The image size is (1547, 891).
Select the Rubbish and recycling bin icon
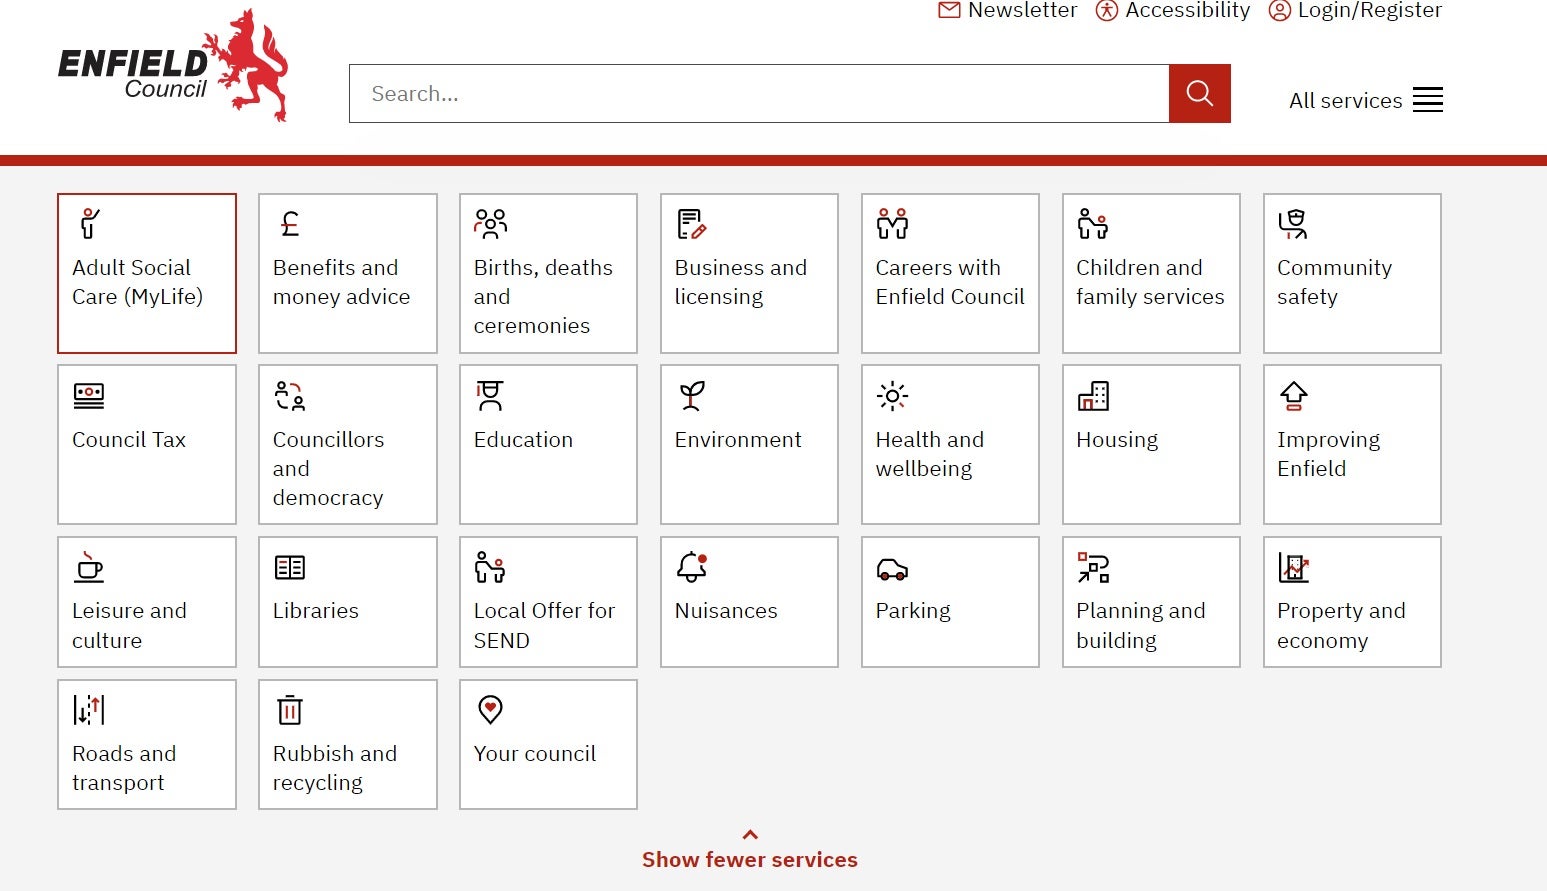click(290, 709)
